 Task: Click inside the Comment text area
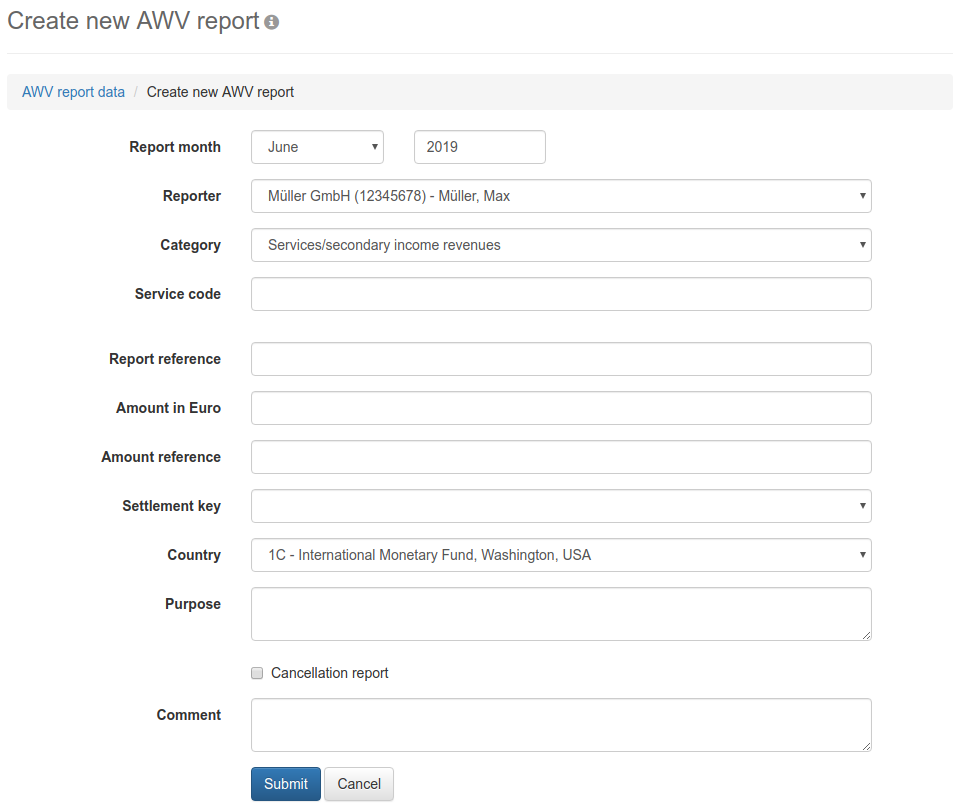pyautogui.click(x=561, y=725)
